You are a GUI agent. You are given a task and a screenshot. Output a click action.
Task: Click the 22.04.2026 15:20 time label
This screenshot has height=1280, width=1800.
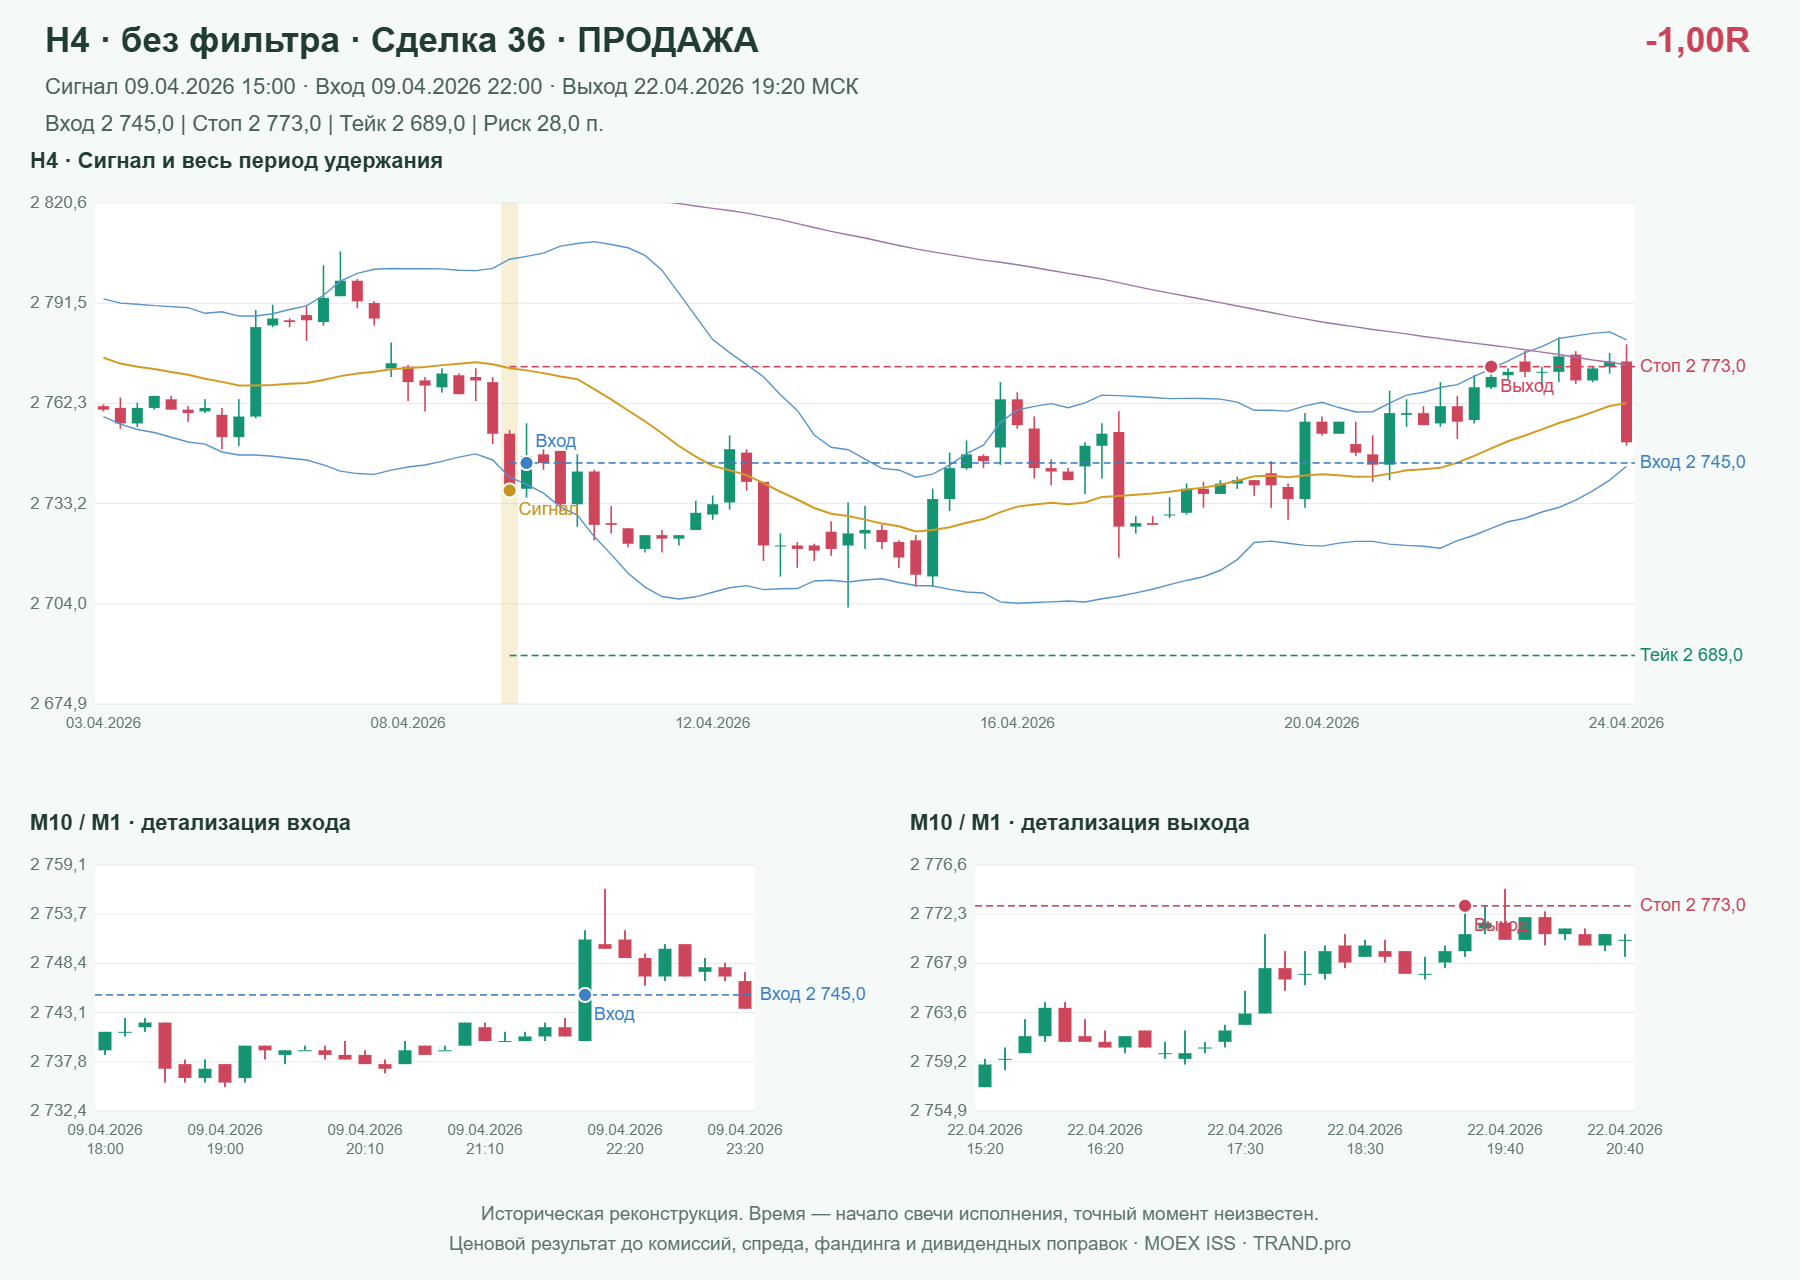tap(985, 1139)
